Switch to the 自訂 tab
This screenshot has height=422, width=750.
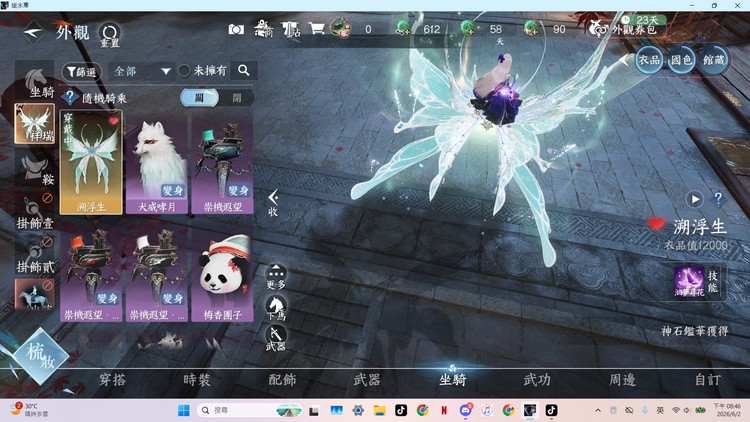pos(707,380)
